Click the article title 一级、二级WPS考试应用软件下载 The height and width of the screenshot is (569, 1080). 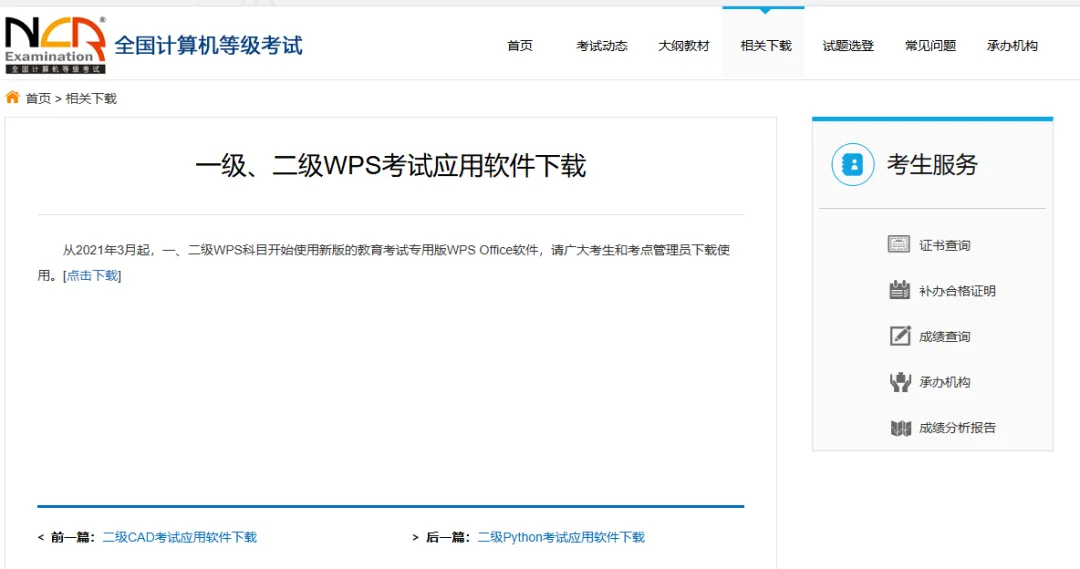(391, 166)
